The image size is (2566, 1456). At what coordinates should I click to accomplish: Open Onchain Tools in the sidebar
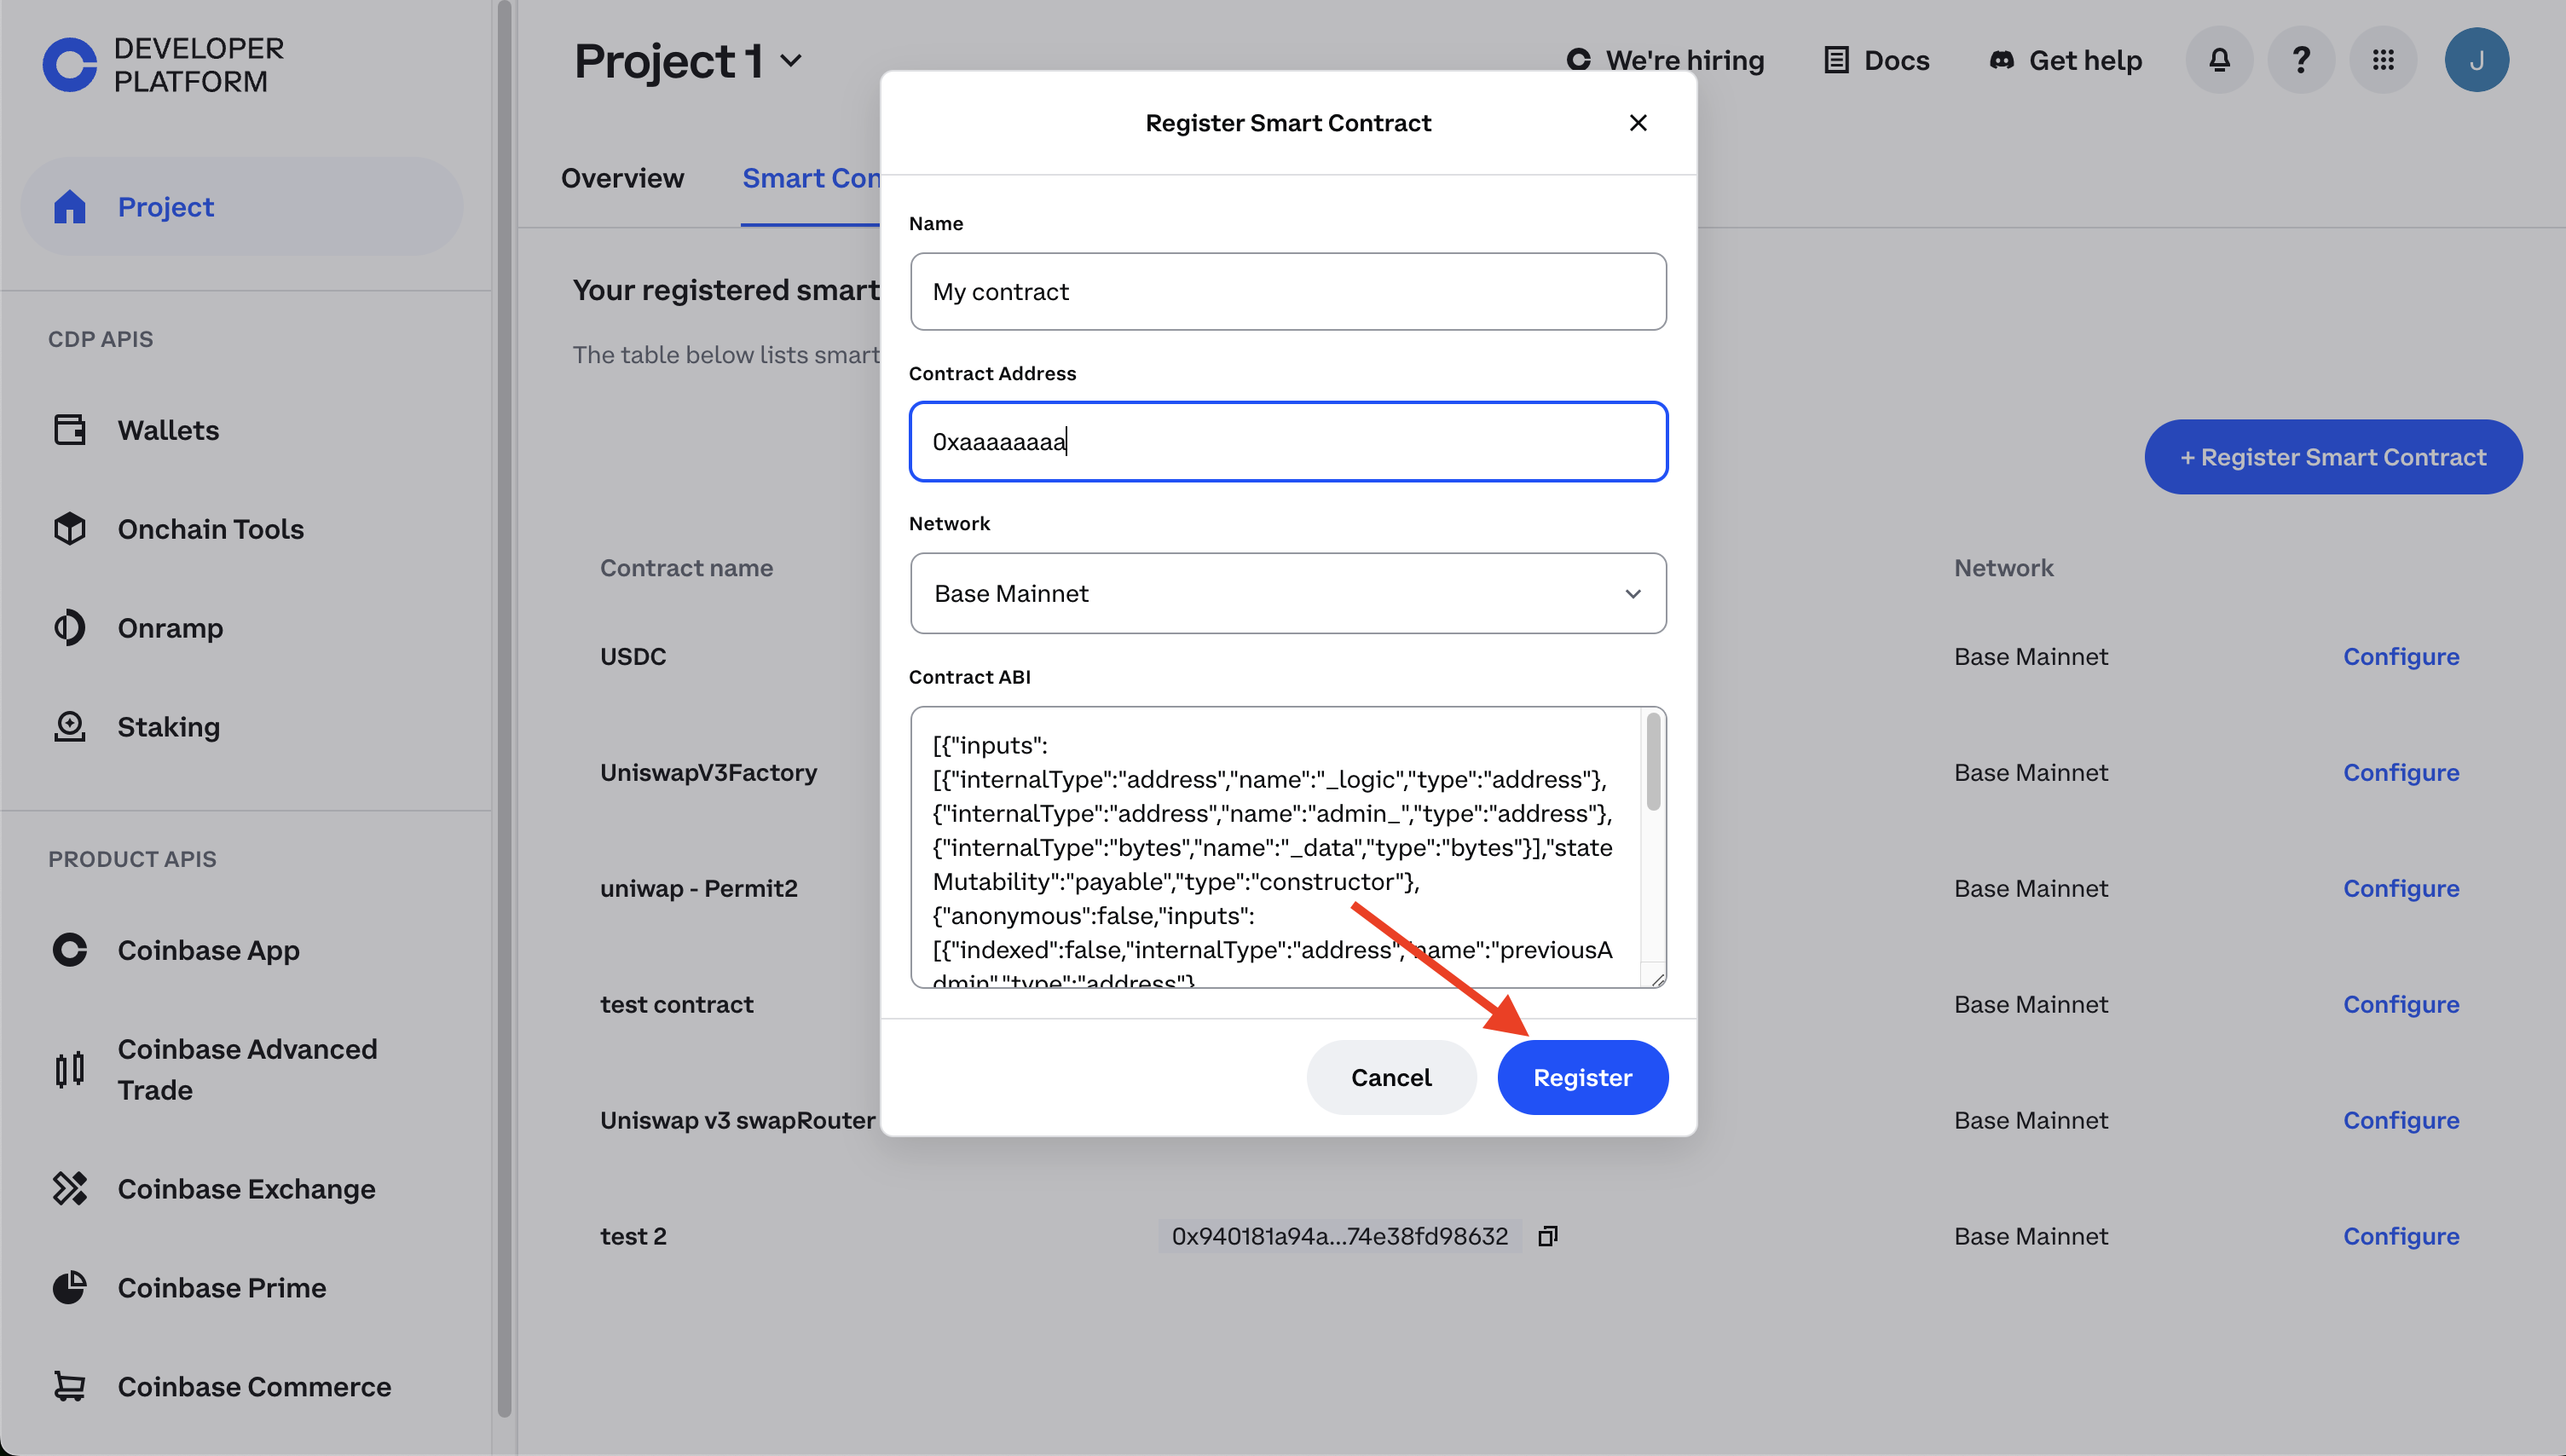(x=211, y=529)
